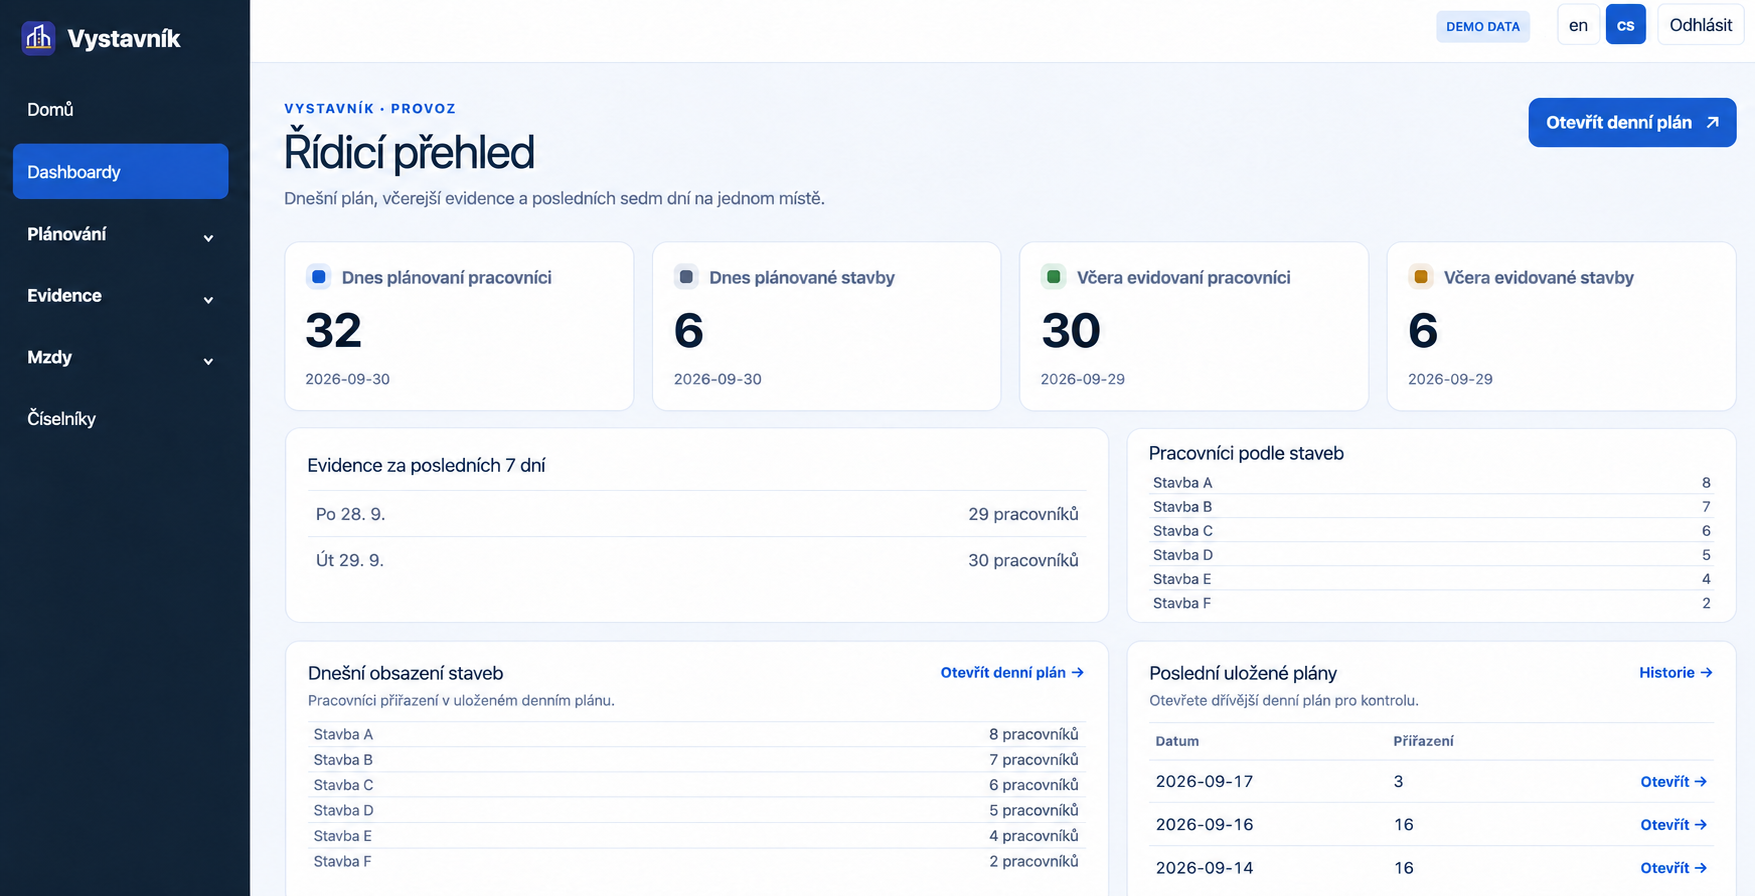Click 'Stavba F' in Pracovníci podle staveb
The width and height of the screenshot is (1755, 896).
[x=1182, y=603]
